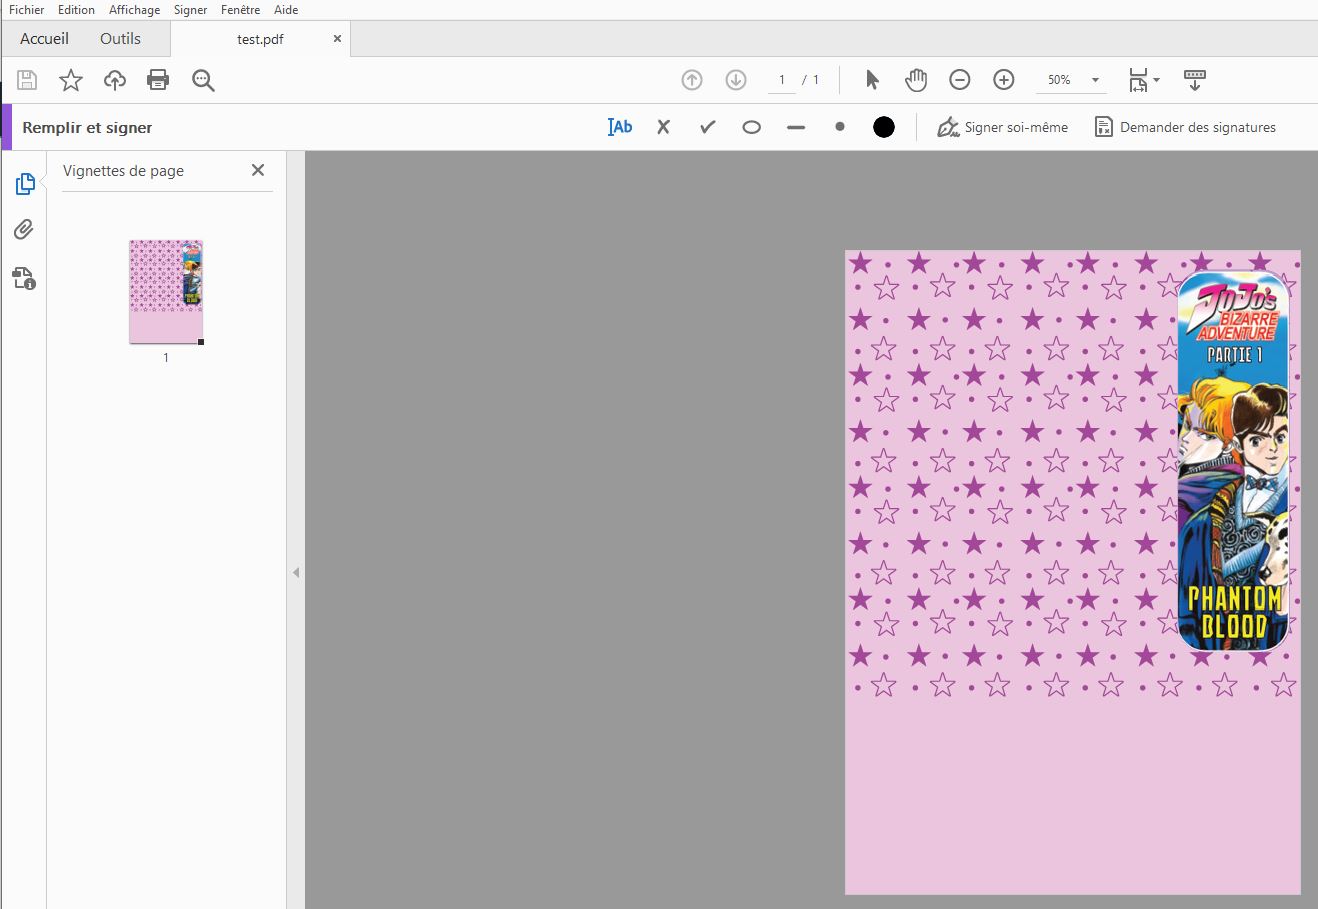Image resolution: width=1318 pixels, height=909 pixels.
Task: Open the fit page options icon
Action: click(1143, 80)
